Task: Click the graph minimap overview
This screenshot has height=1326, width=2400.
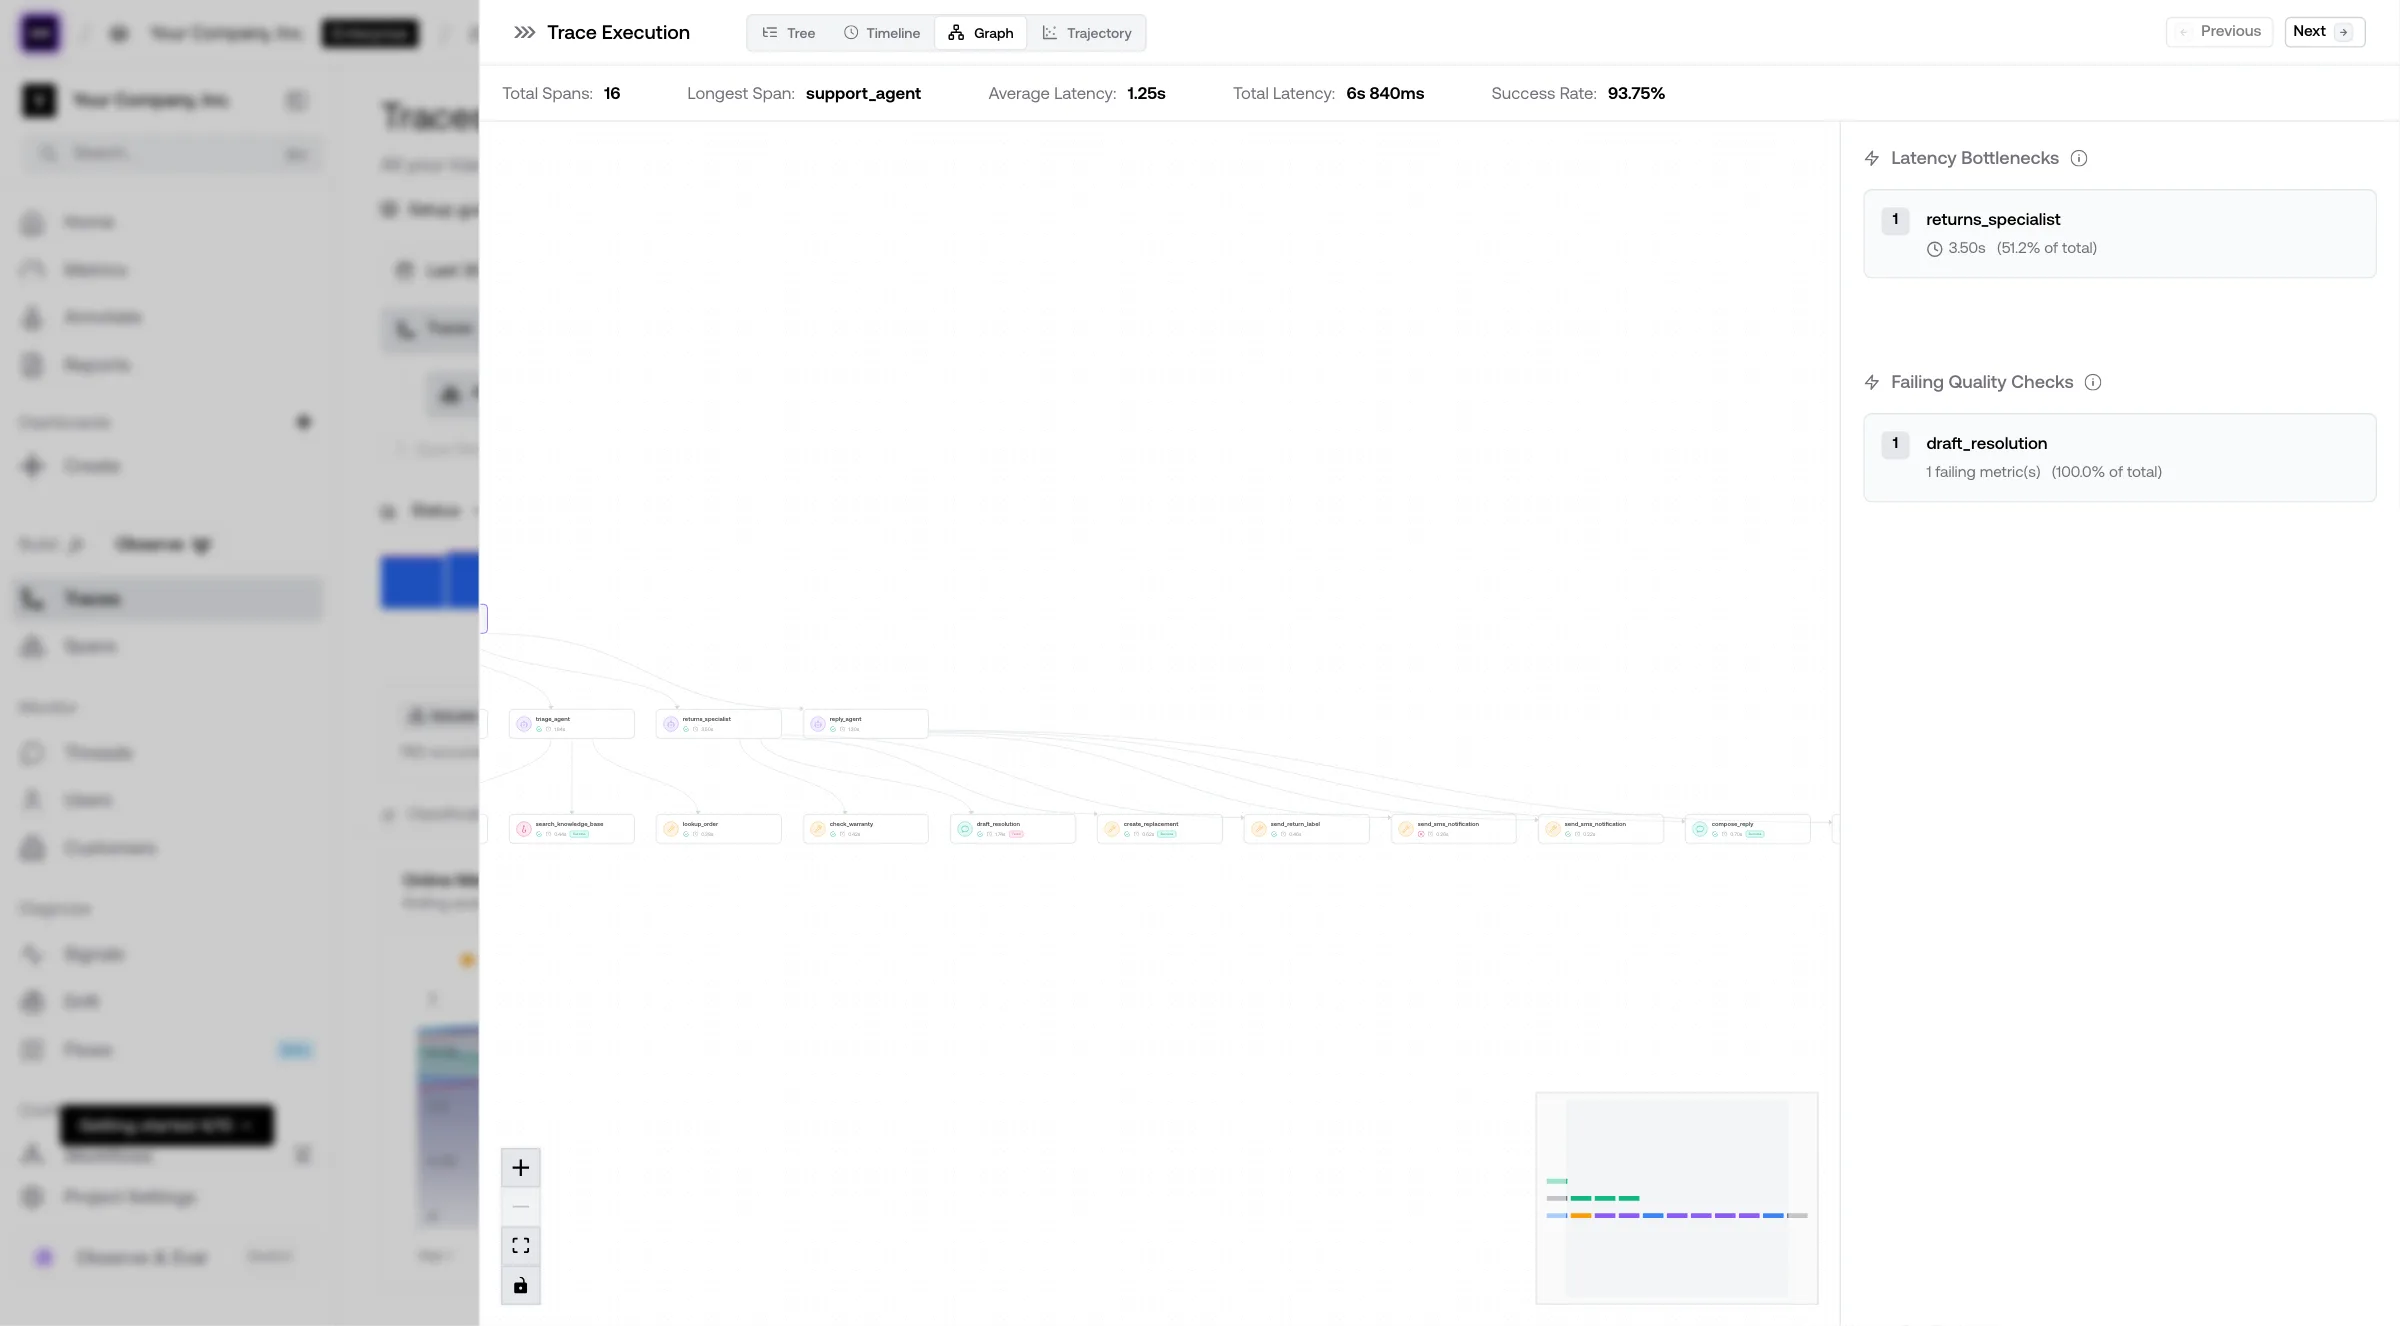Action: pos(1677,1198)
